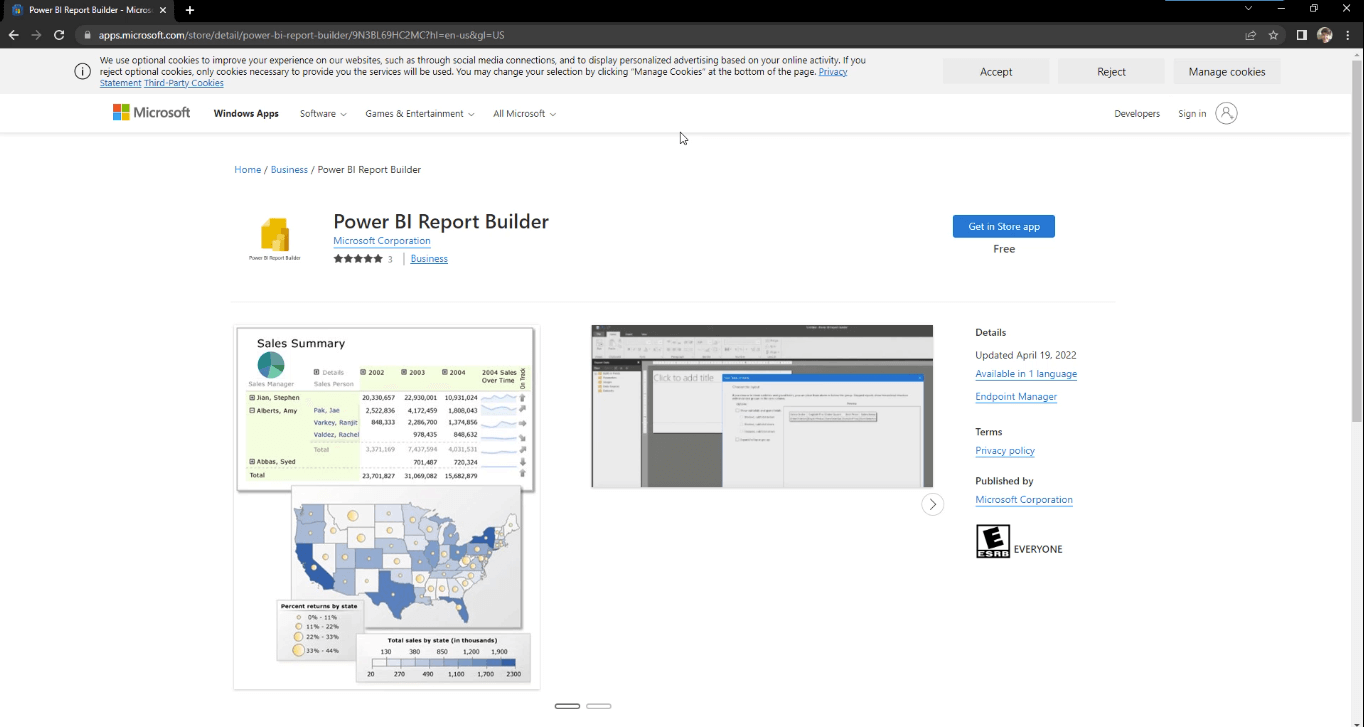Click Business category link next to rating
Image resolution: width=1364 pixels, height=727 pixels.
click(429, 259)
